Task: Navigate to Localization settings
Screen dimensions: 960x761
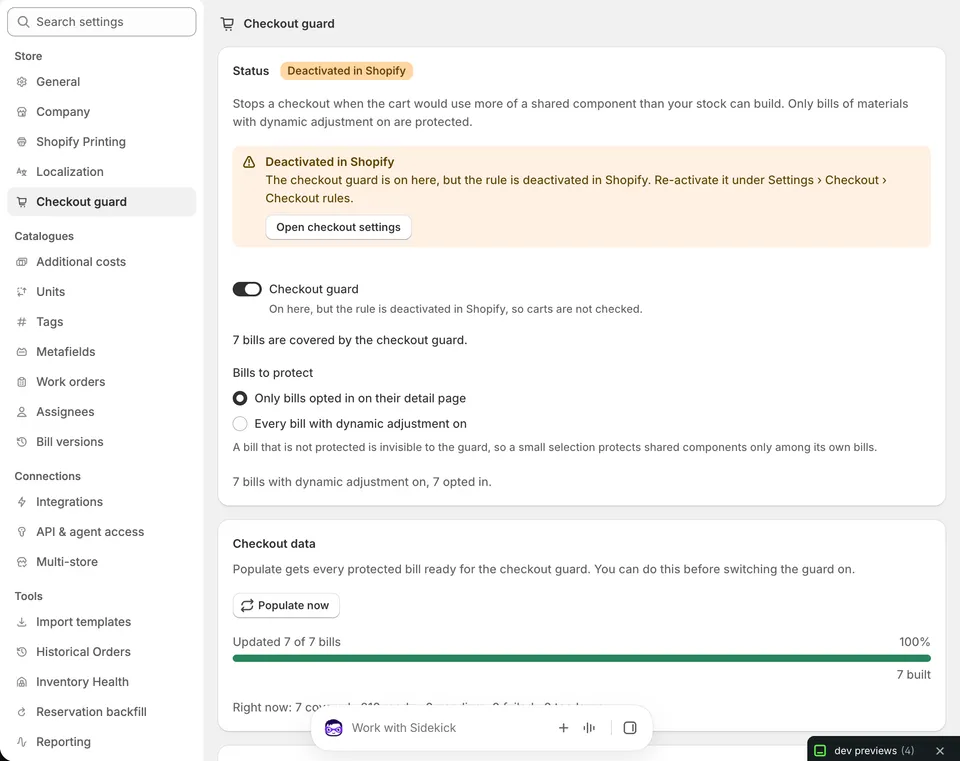Action: coord(102,171)
